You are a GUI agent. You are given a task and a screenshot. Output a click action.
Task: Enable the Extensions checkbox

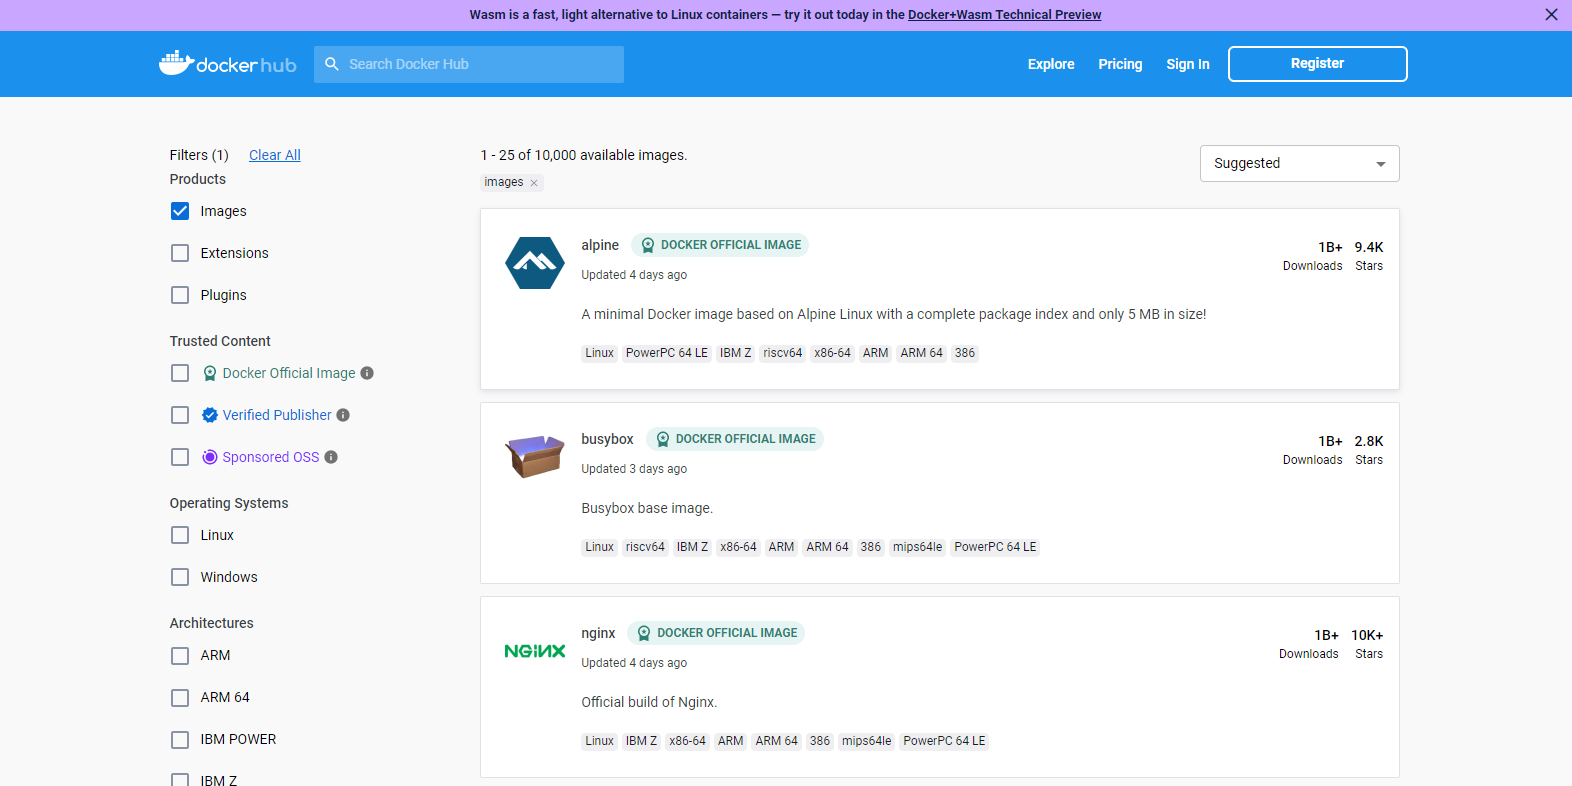pyautogui.click(x=180, y=253)
